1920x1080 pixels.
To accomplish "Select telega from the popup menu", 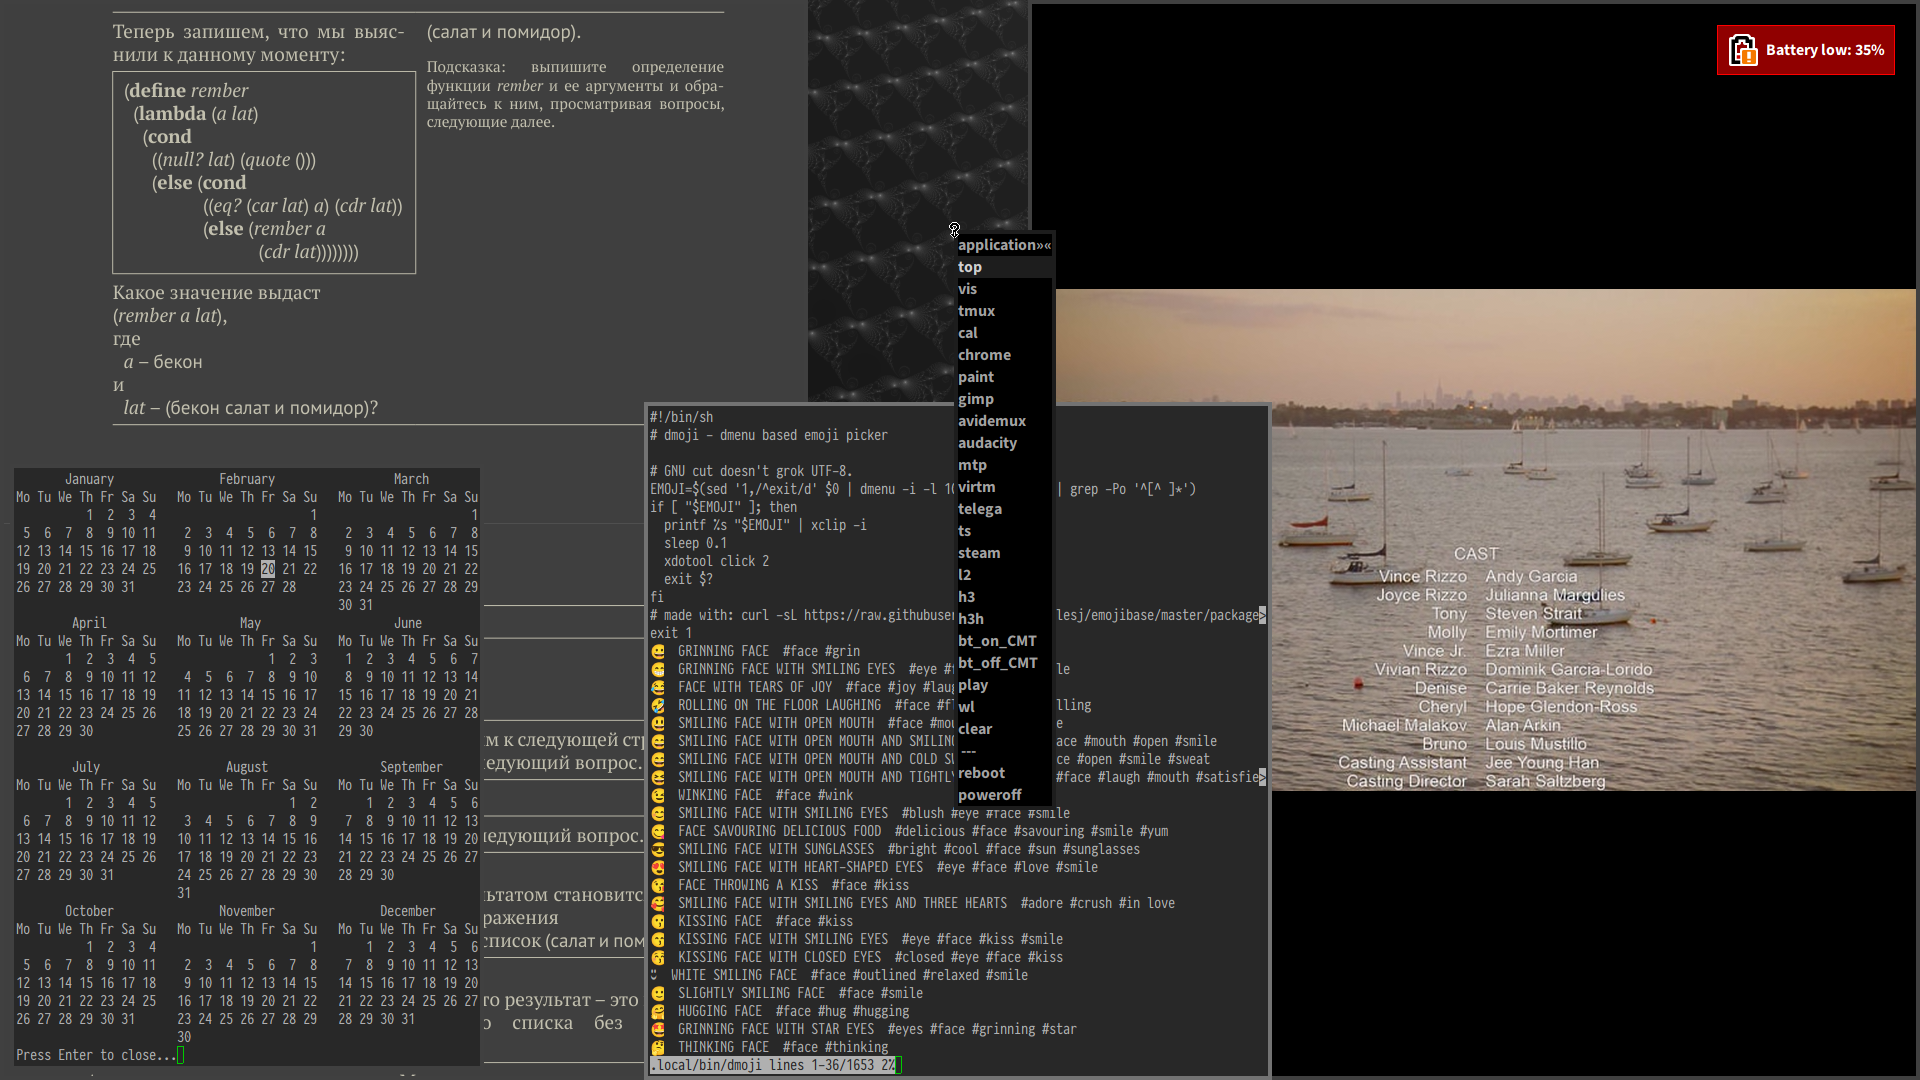I will pos(979,509).
